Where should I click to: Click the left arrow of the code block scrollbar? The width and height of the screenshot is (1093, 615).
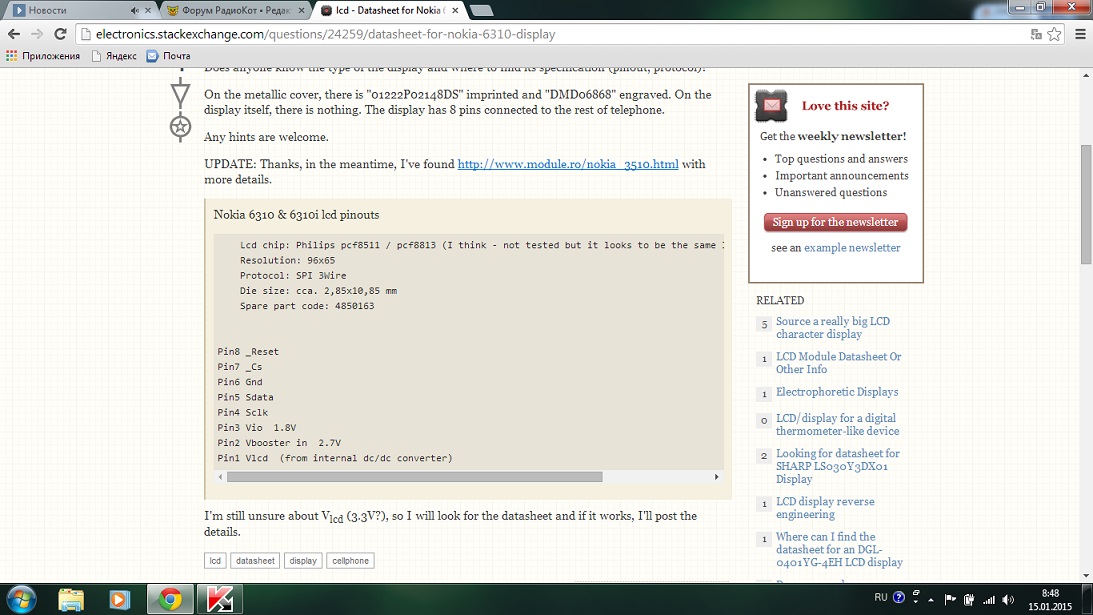tap(220, 477)
